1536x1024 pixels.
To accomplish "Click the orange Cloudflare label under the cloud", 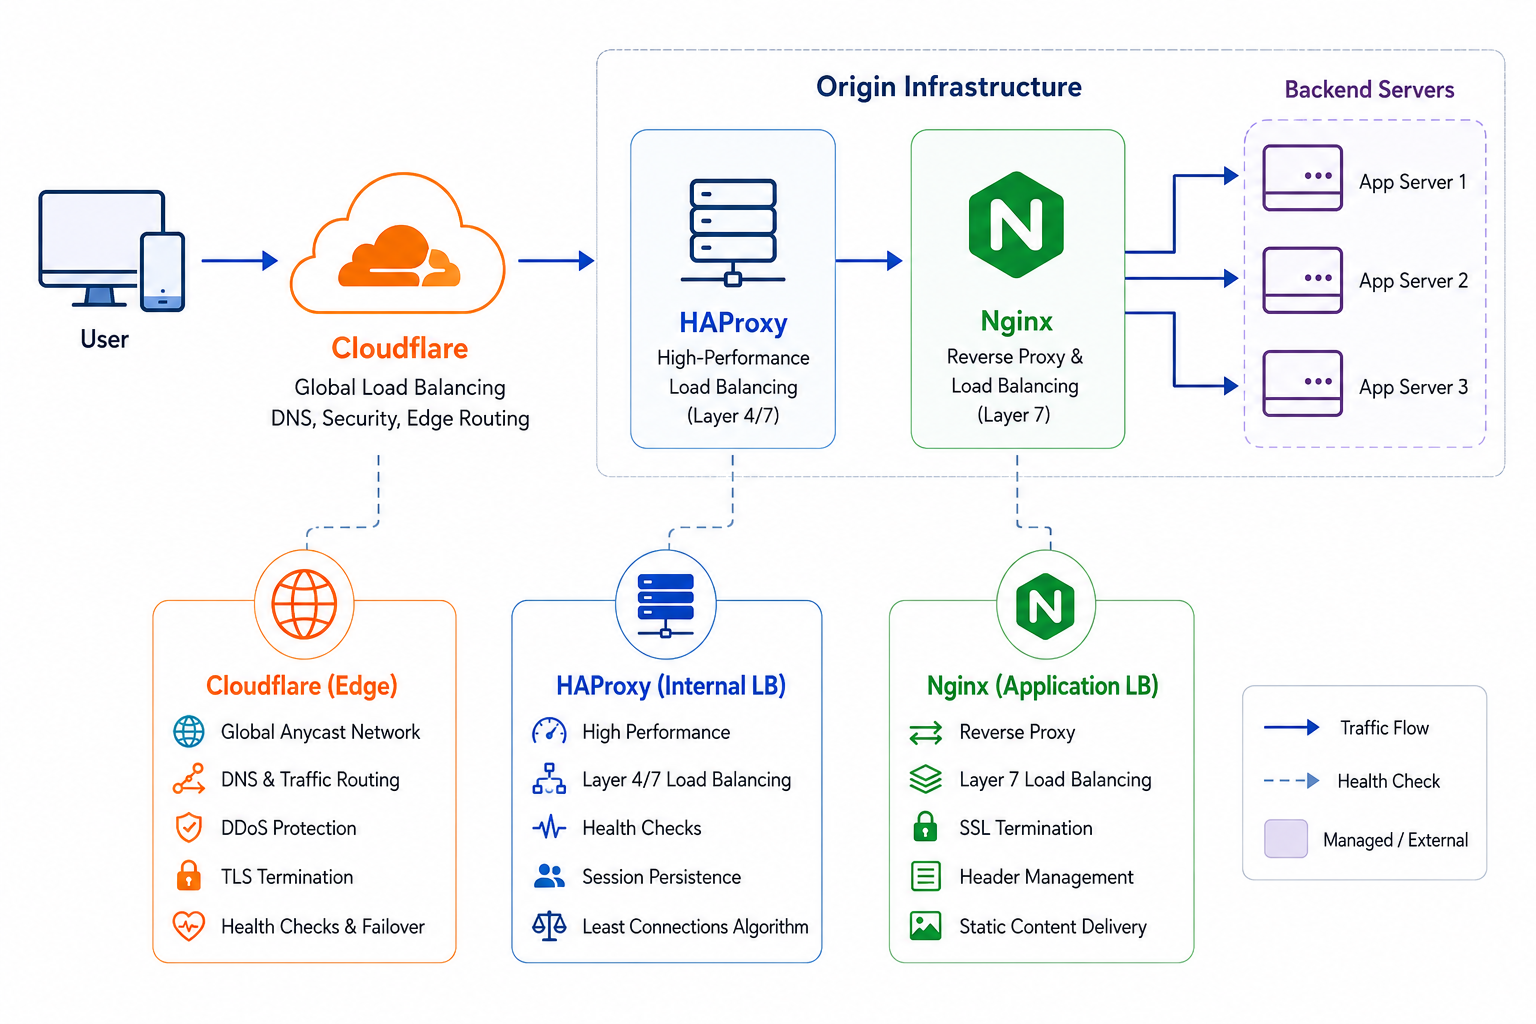I will [400, 348].
